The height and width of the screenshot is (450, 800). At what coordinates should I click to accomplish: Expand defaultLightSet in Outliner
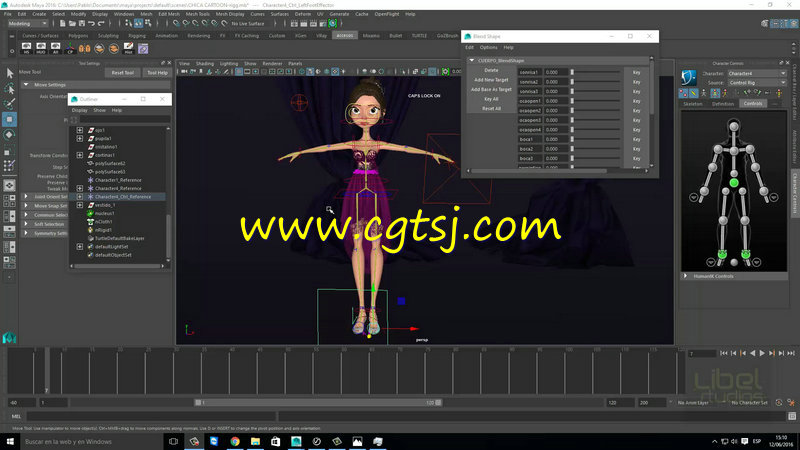(80, 246)
